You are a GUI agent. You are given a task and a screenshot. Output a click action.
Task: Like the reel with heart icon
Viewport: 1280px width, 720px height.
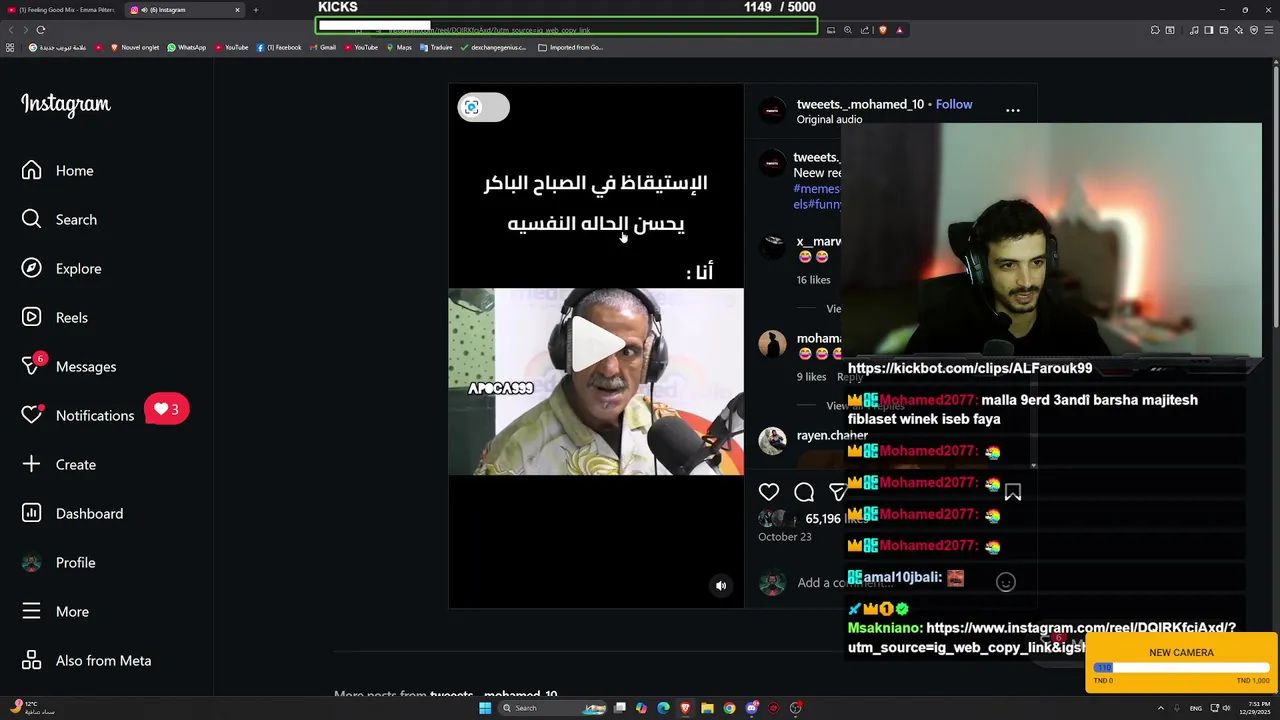click(769, 492)
